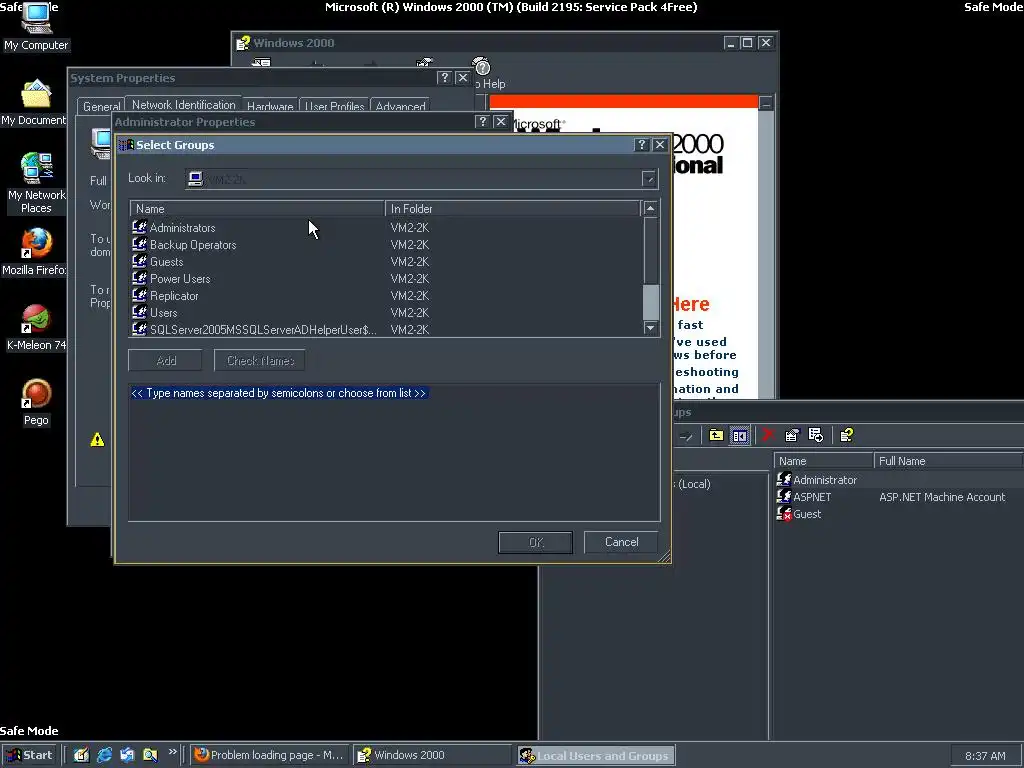This screenshot has height=768, width=1024.
Task: Click the ASP.NET Machine Account full name cell
Action: click(x=942, y=497)
